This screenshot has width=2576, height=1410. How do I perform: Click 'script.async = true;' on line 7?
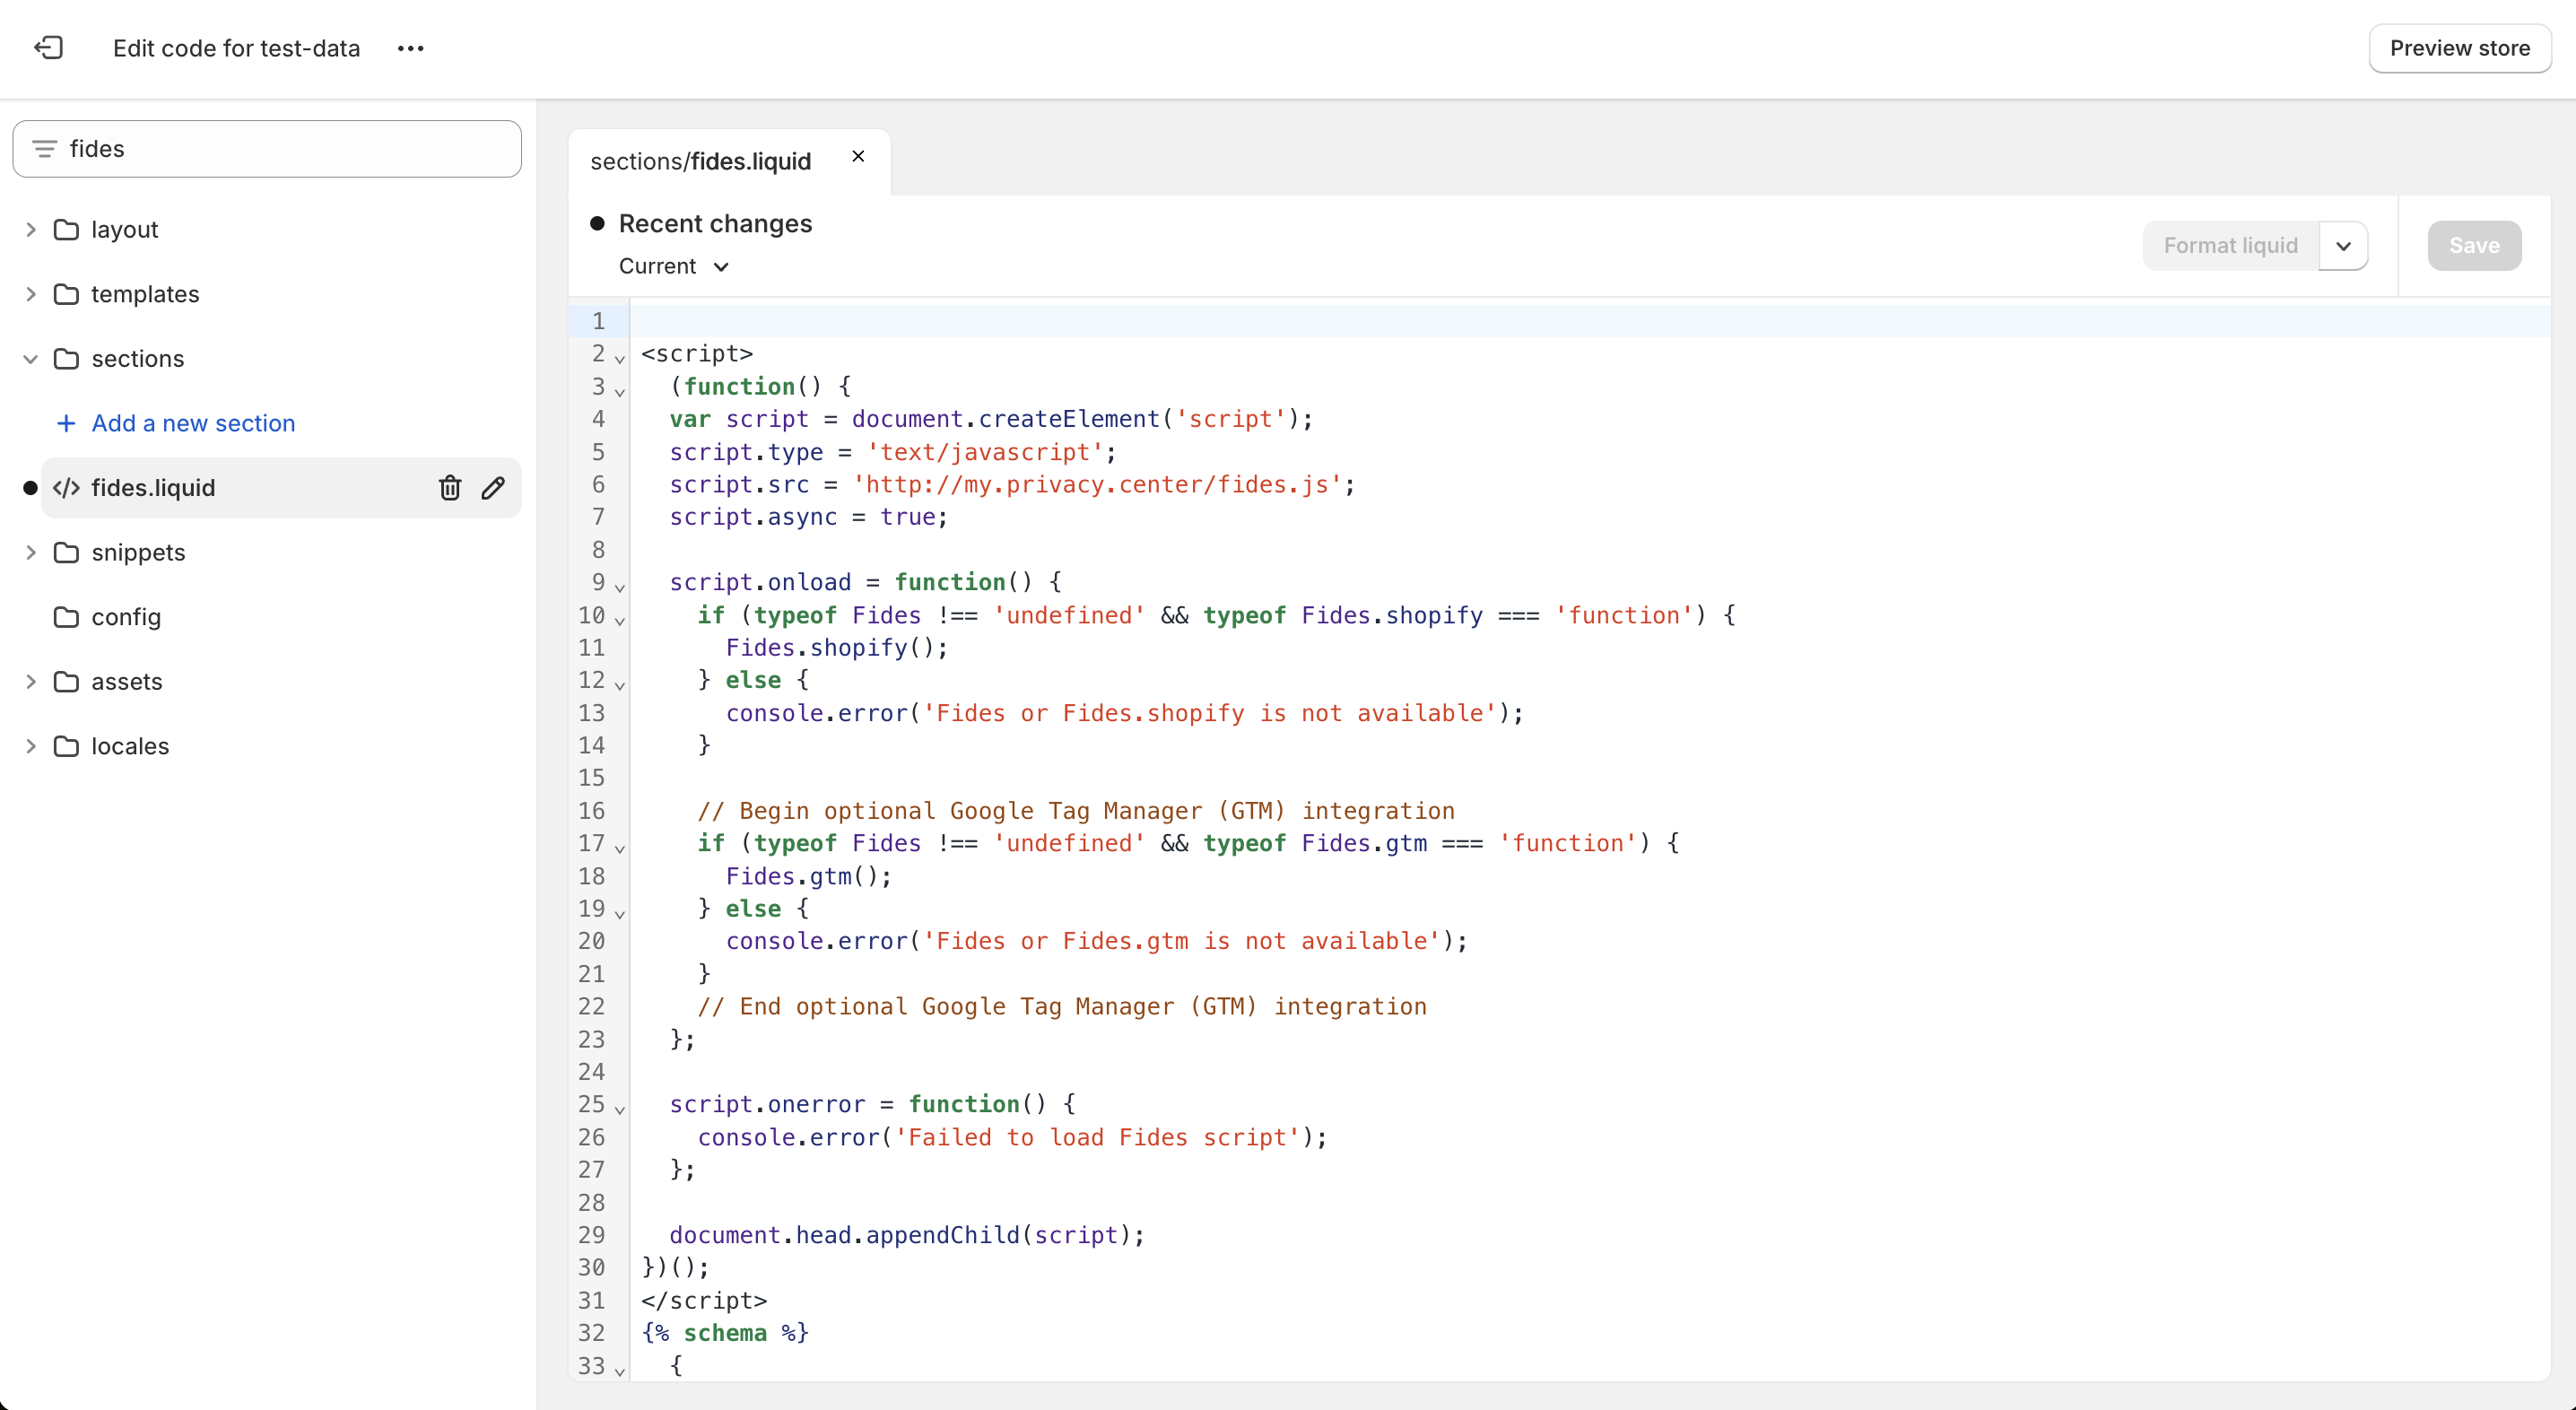click(x=808, y=517)
